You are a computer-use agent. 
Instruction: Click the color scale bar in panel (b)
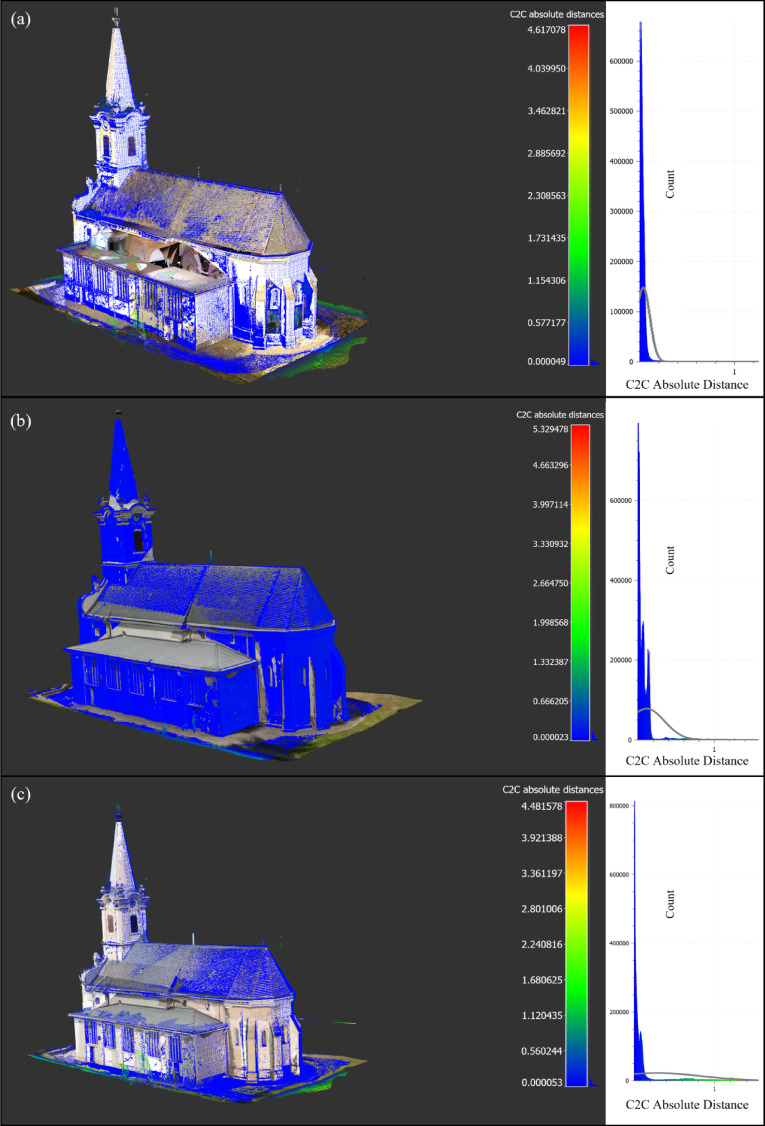coord(580,582)
